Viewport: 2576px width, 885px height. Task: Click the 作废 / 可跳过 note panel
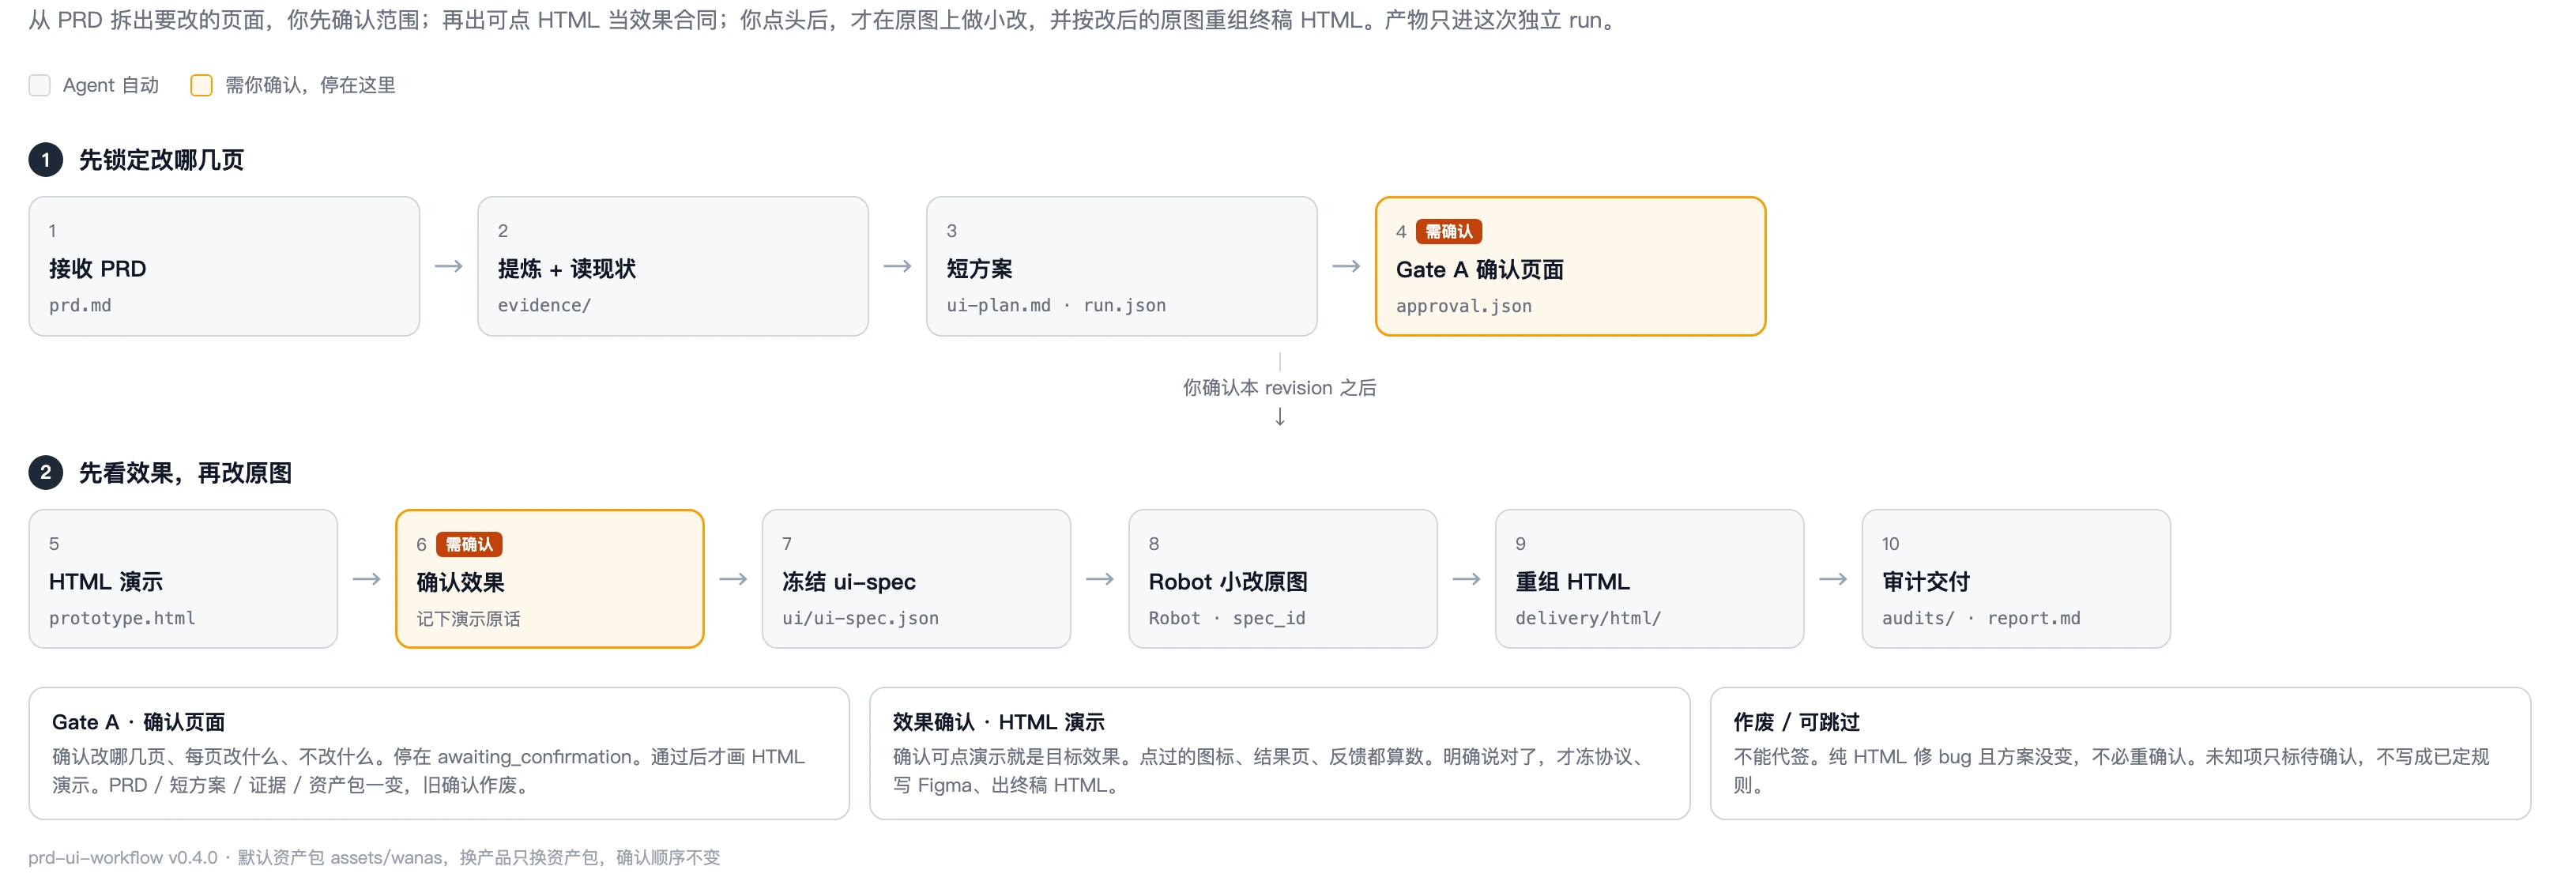coord(2120,753)
